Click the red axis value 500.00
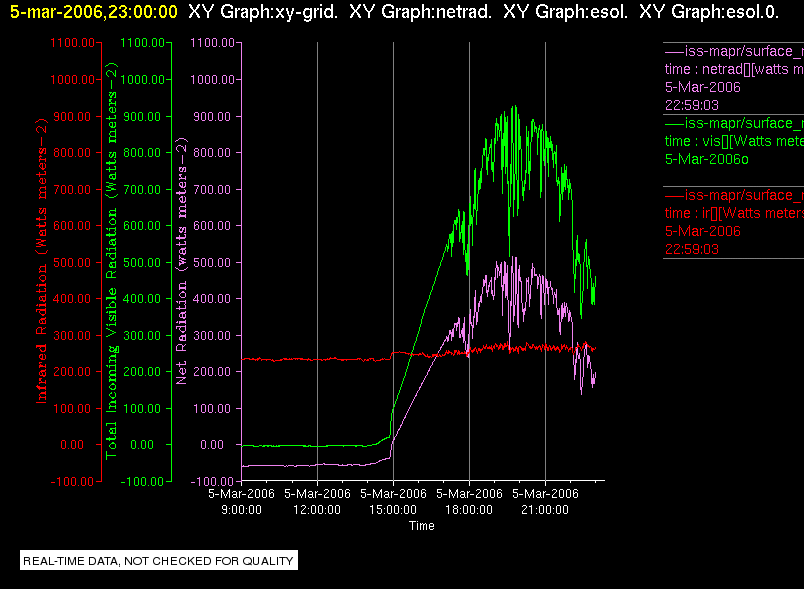804x589 pixels. point(72,262)
